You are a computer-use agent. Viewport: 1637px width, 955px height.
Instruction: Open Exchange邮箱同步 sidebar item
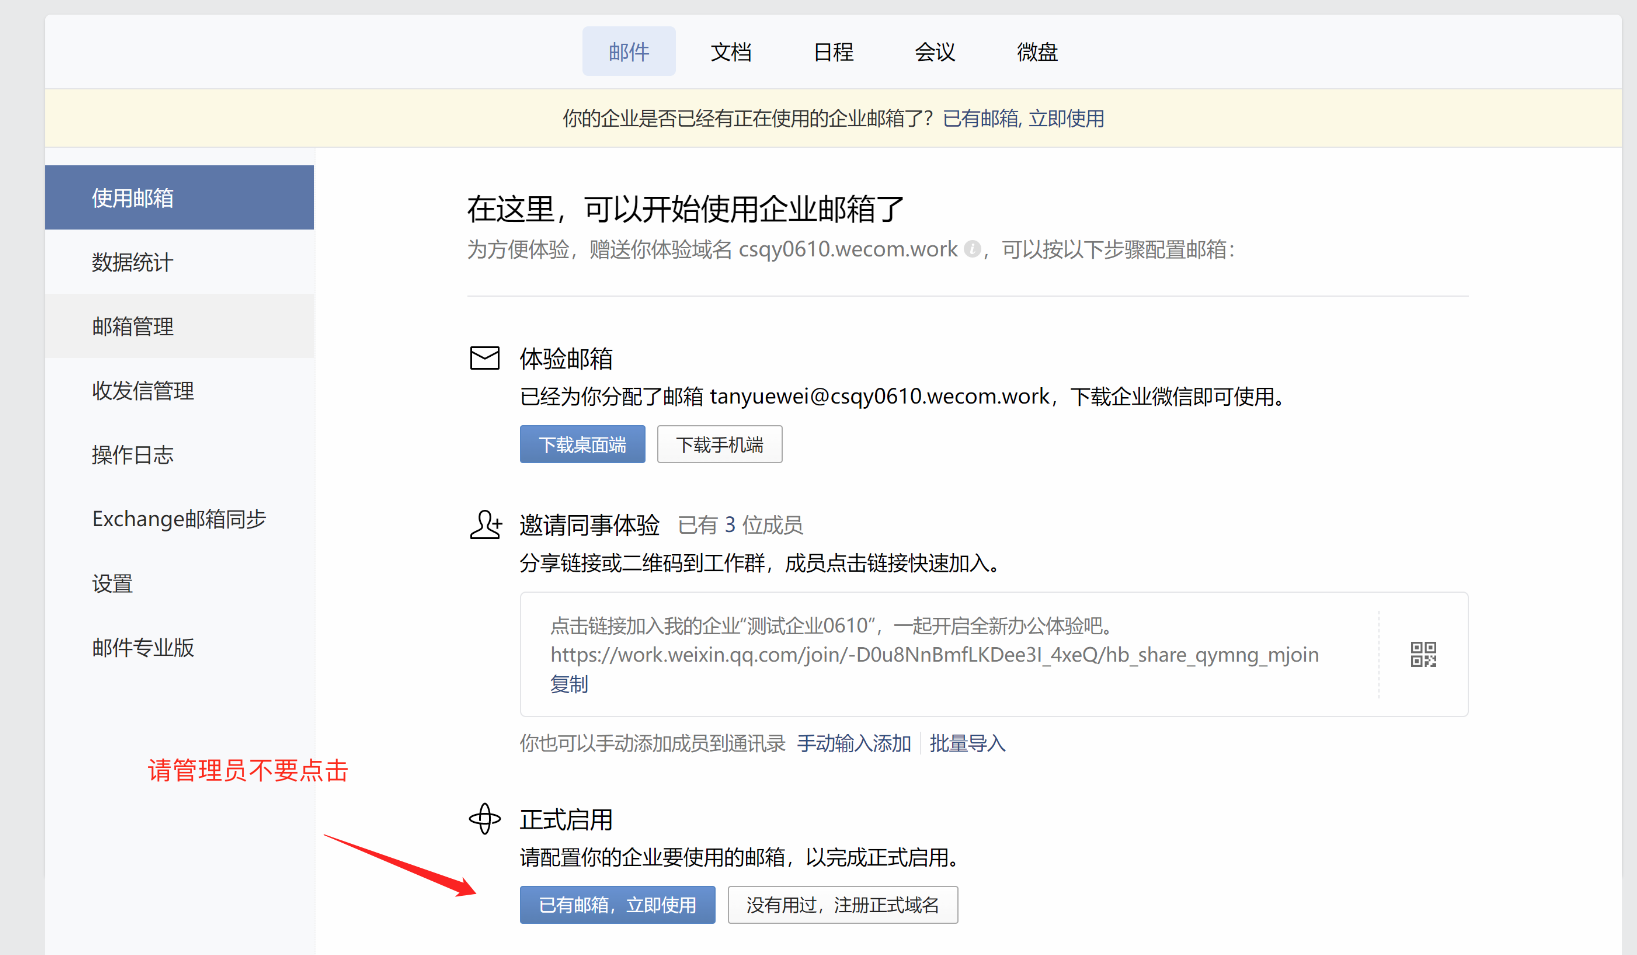click(179, 519)
